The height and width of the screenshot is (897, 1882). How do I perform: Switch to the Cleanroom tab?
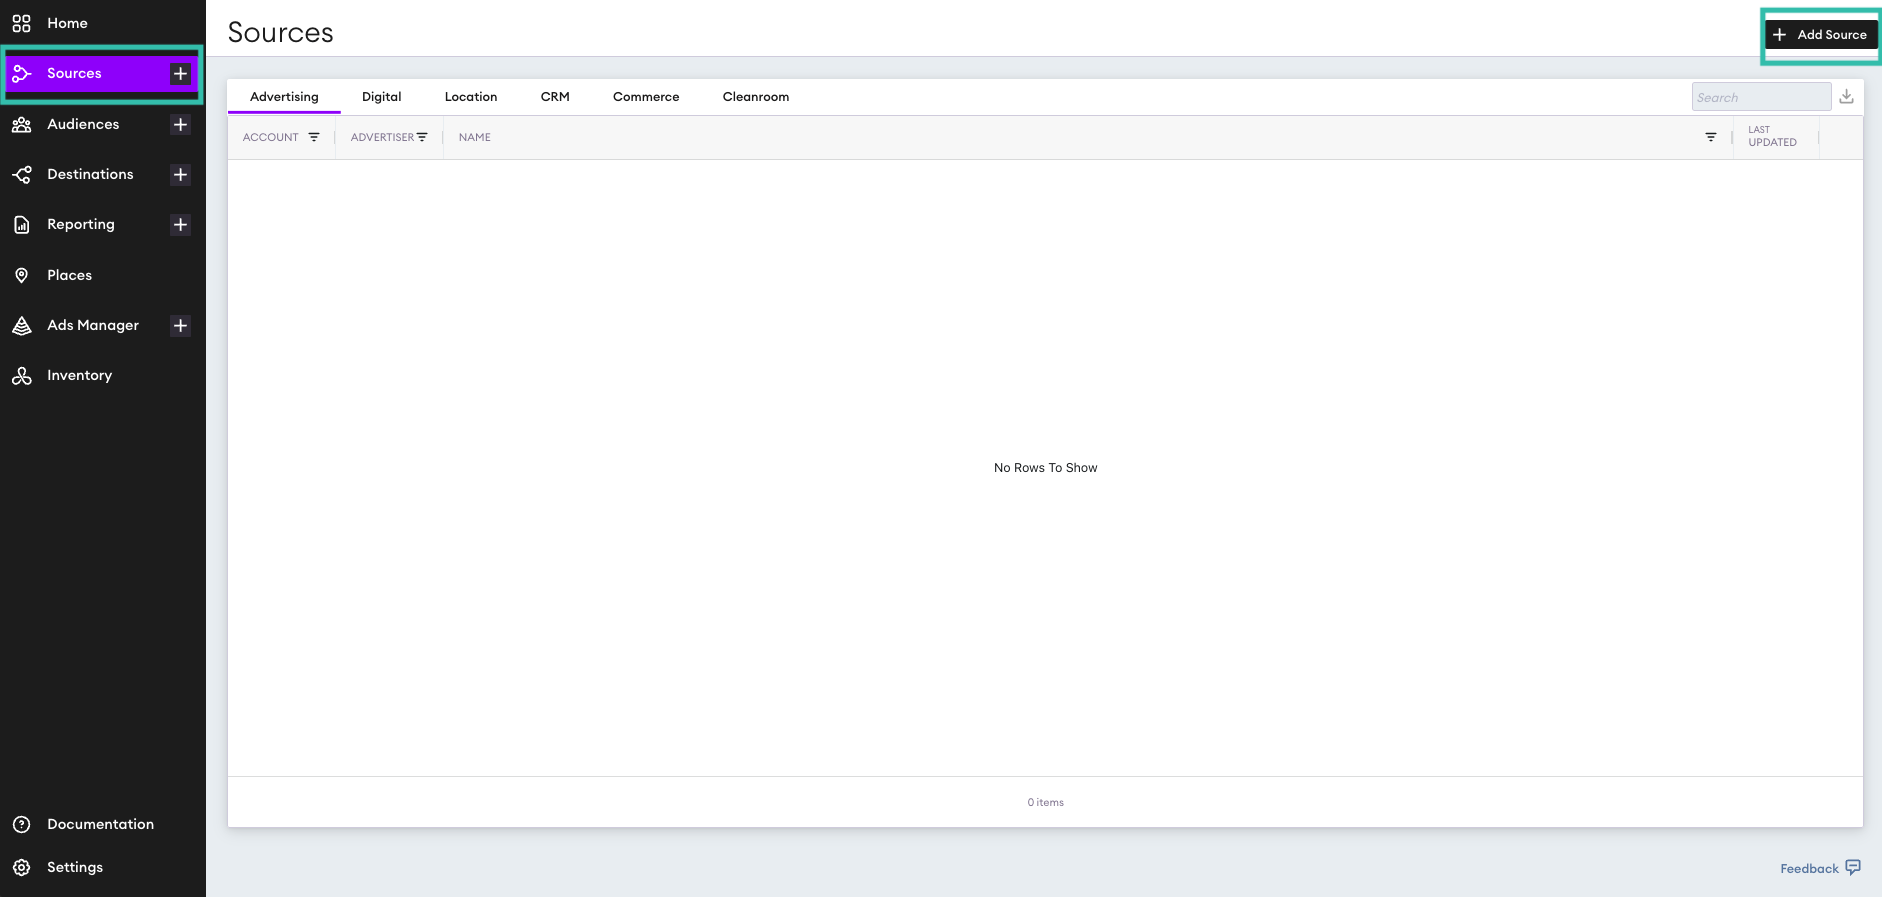click(756, 97)
